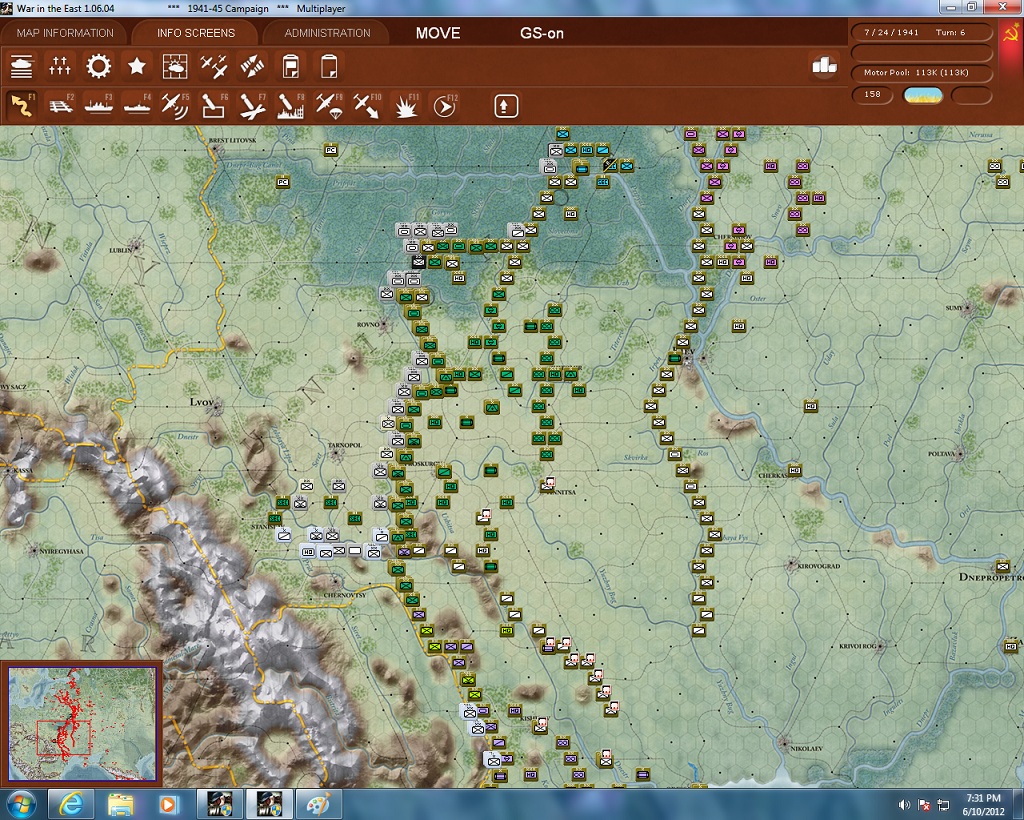Image resolution: width=1024 pixels, height=820 pixels.
Task: Click the Rovno city label
Action: pos(368,324)
